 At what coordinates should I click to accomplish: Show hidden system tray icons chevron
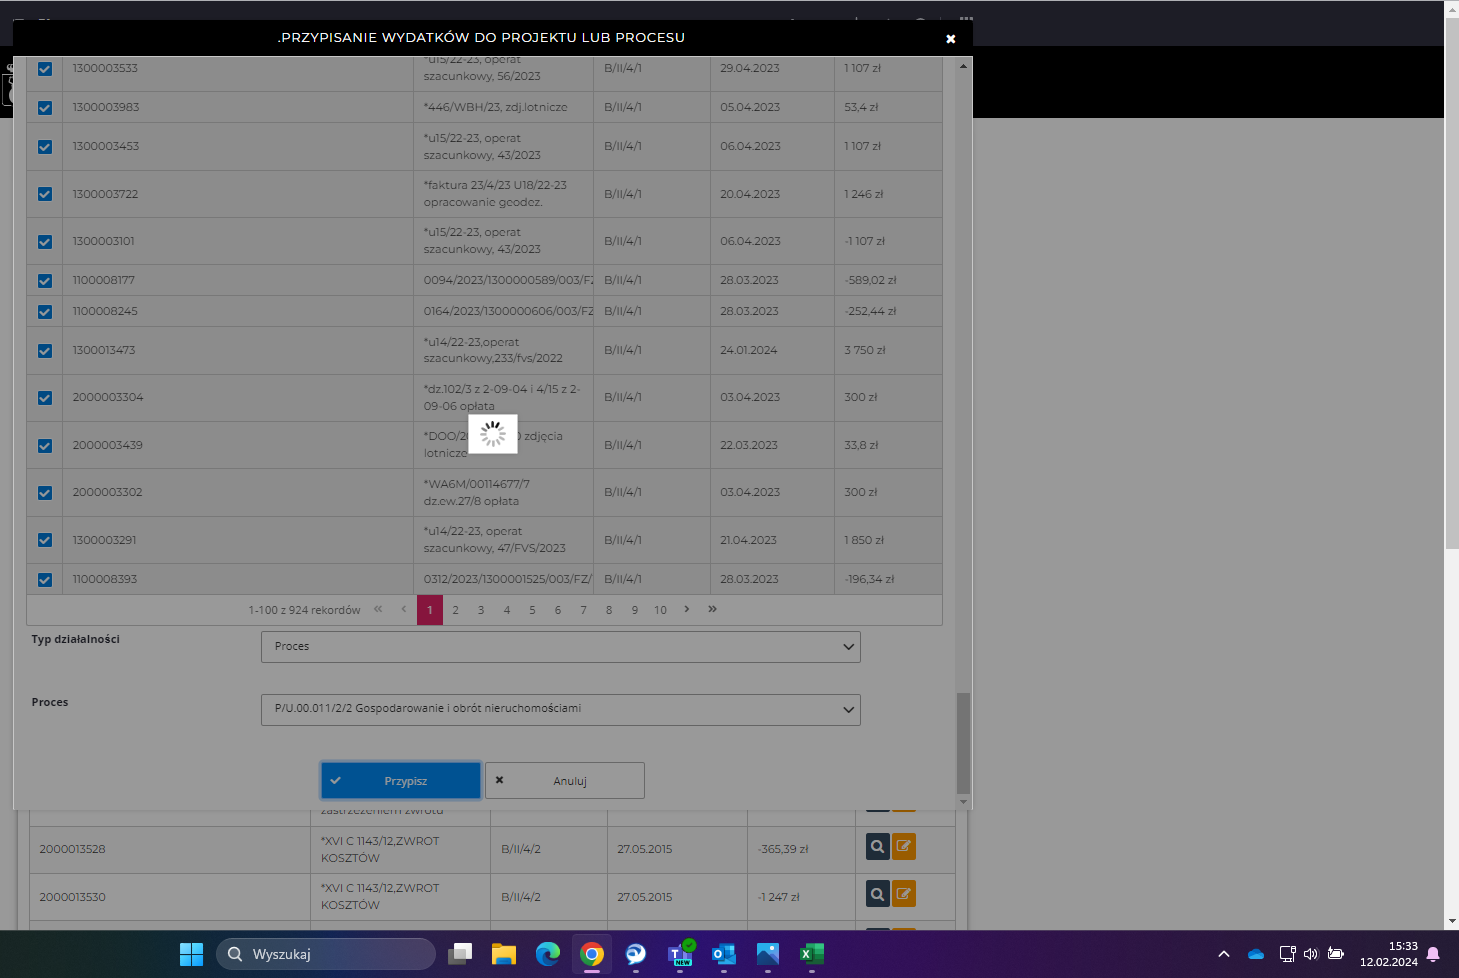[x=1223, y=954]
